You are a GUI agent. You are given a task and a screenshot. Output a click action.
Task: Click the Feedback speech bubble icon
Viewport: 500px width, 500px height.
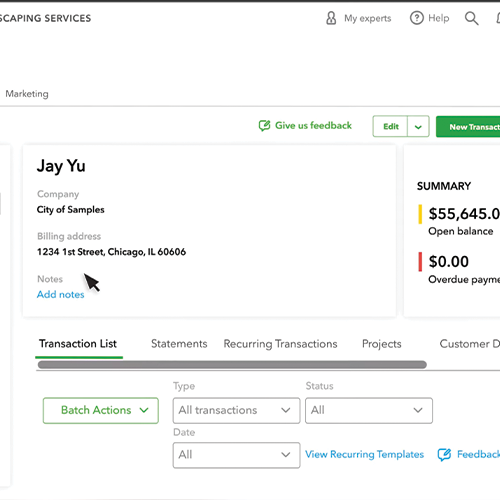444,454
